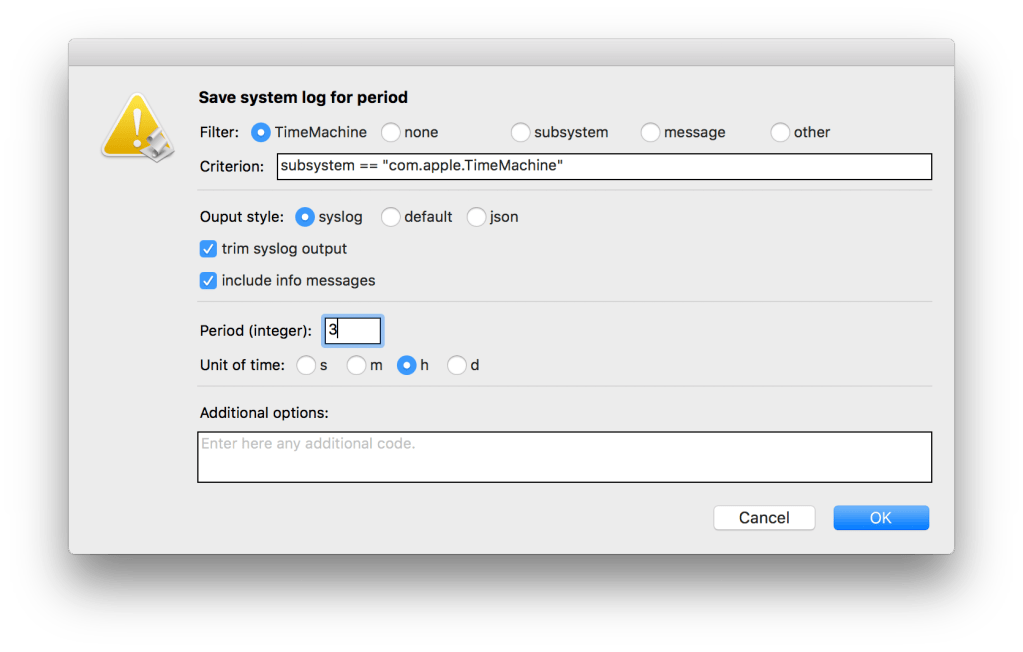Set unit of time to days
Viewport: 1023px width, 652px height.
click(457, 366)
